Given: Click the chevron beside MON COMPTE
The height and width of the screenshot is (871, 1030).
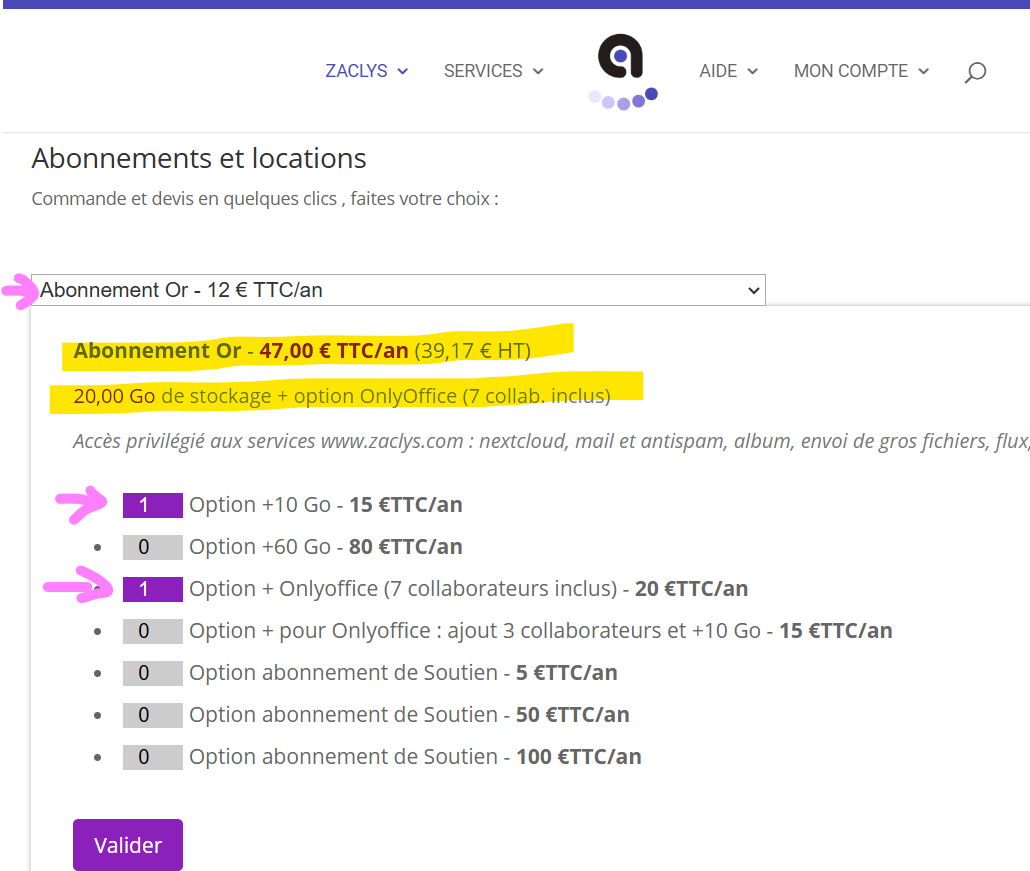Looking at the screenshot, I should click(x=923, y=72).
